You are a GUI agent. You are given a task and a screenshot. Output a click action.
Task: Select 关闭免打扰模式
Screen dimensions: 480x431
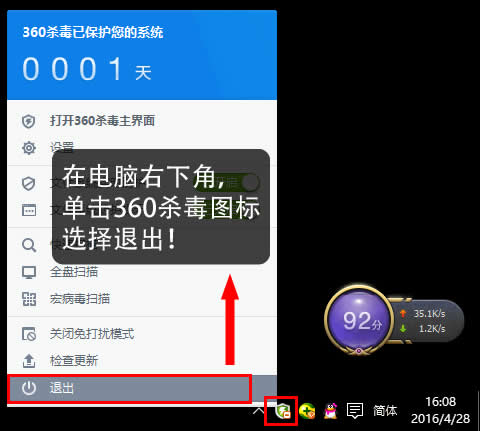tap(142, 334)
